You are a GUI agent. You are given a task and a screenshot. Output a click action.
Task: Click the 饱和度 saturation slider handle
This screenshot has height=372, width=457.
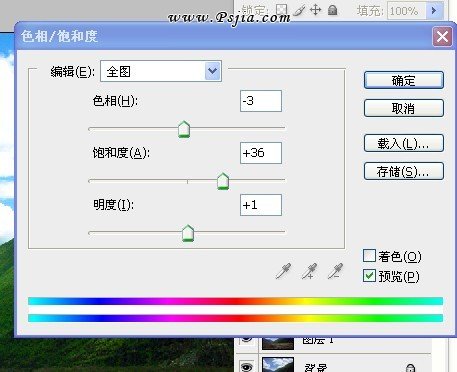point(223,181)
